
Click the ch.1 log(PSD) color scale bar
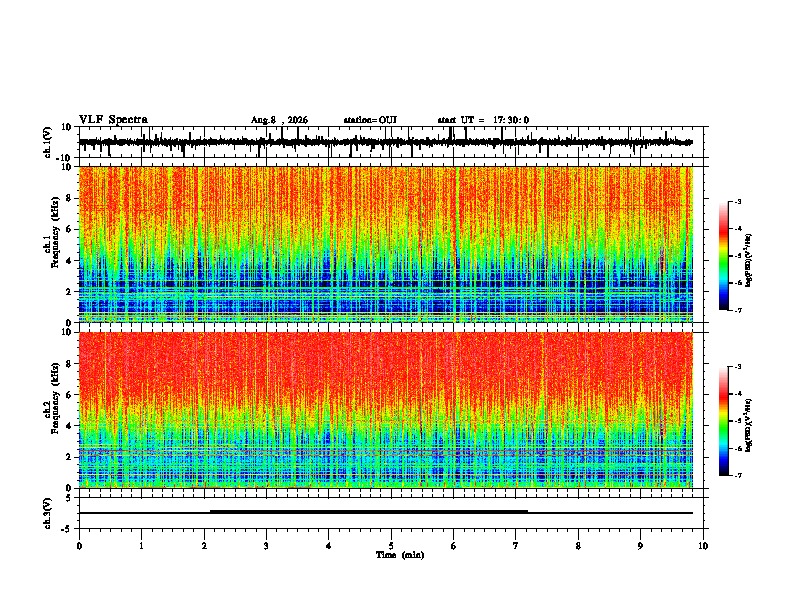tap(724, 256)
